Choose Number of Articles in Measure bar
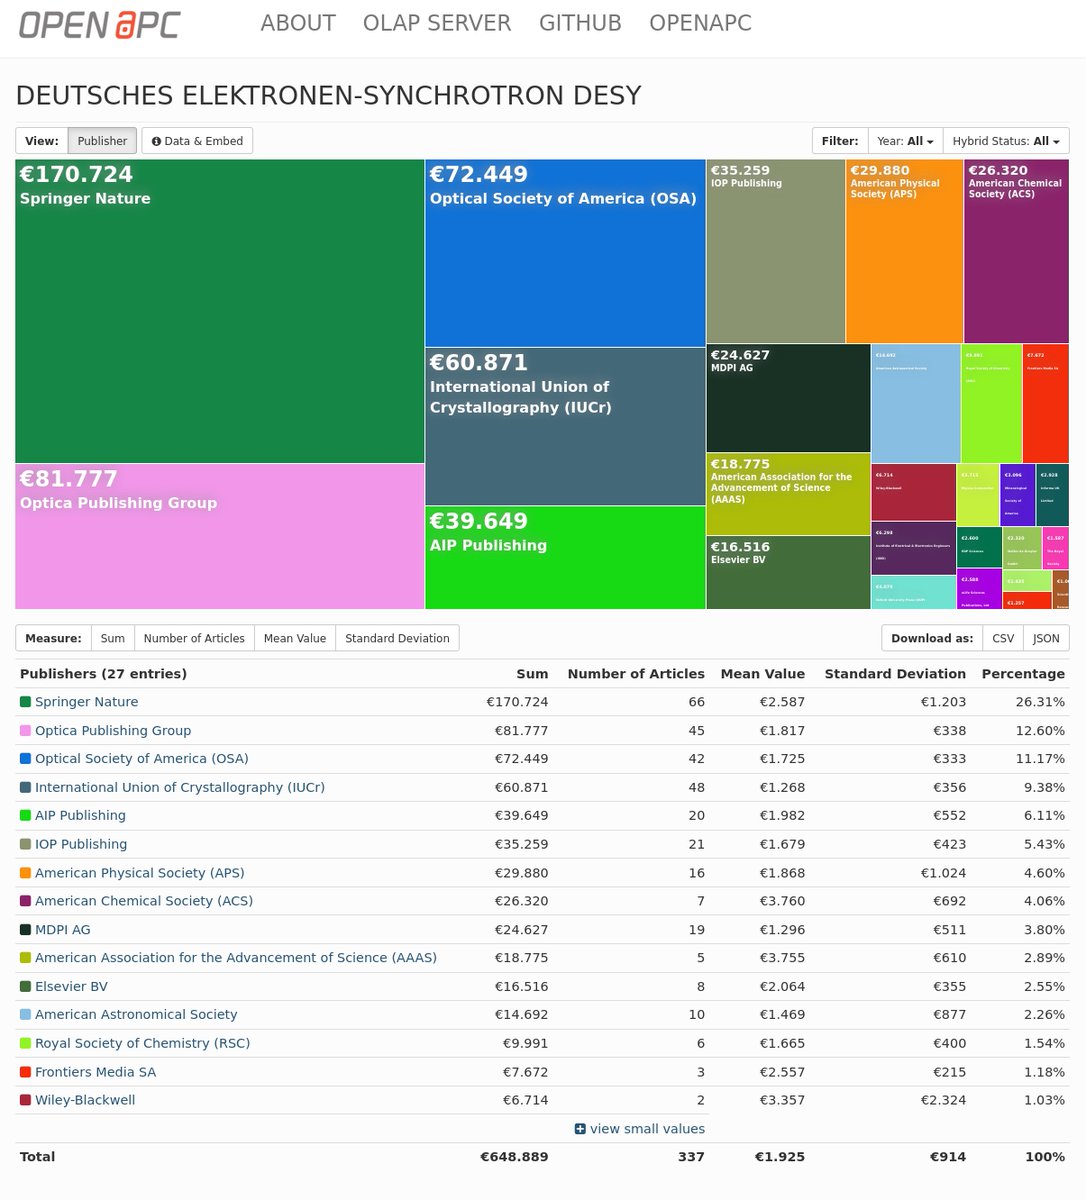 click(194, 638)
